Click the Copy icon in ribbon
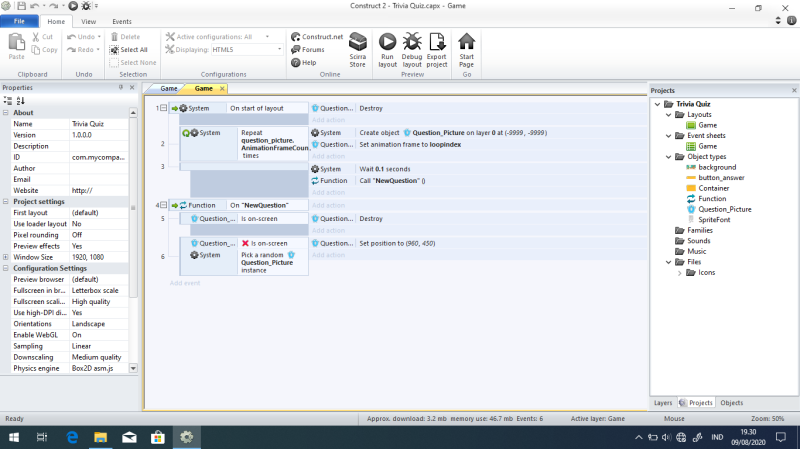 (36, 49)
